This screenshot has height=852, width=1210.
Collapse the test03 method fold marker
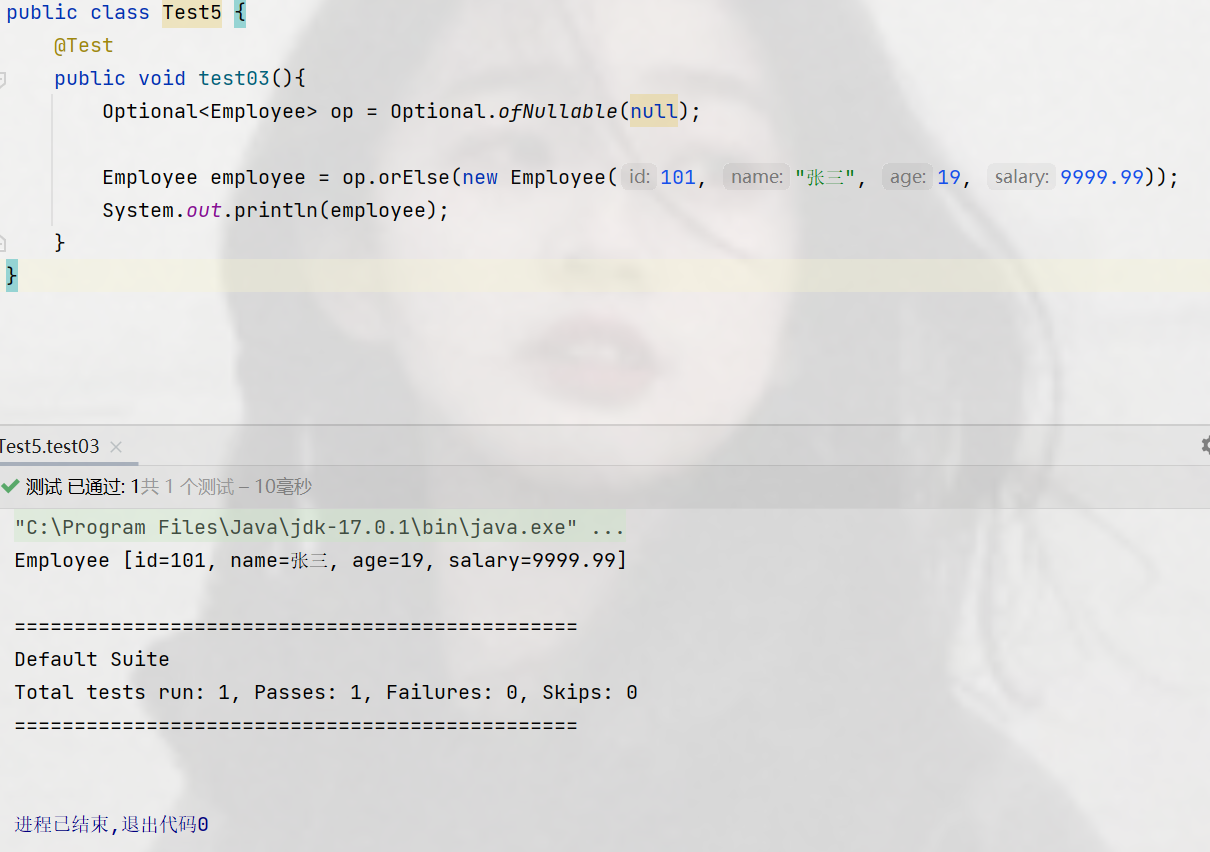(x=3, y=78)
